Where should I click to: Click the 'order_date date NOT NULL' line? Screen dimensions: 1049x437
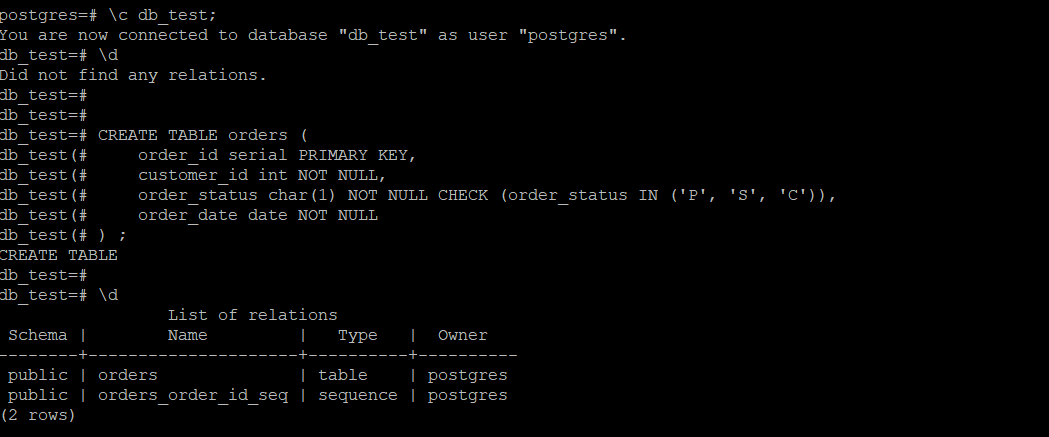(258, 215)
